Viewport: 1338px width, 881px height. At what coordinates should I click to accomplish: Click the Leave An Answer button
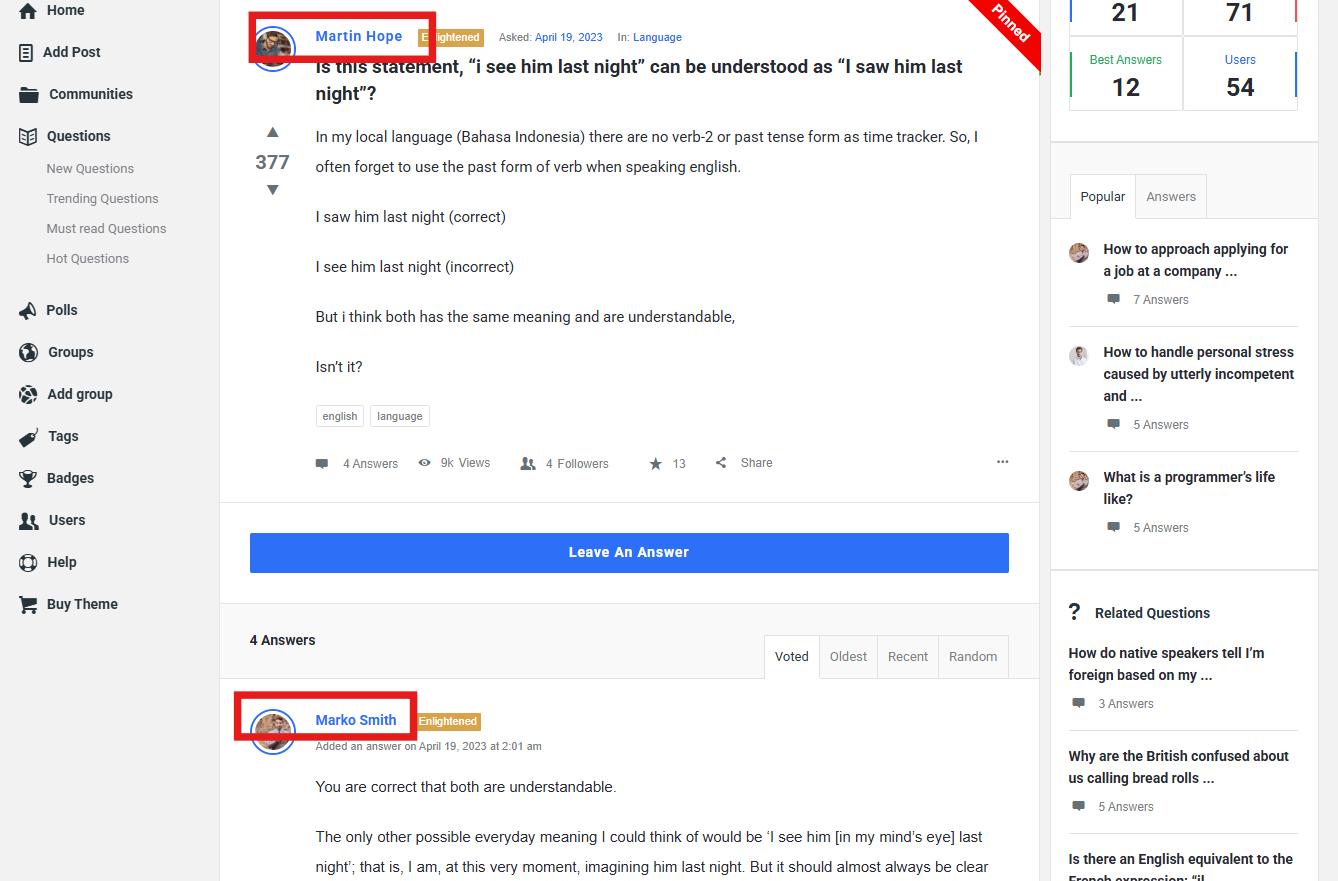629,552
